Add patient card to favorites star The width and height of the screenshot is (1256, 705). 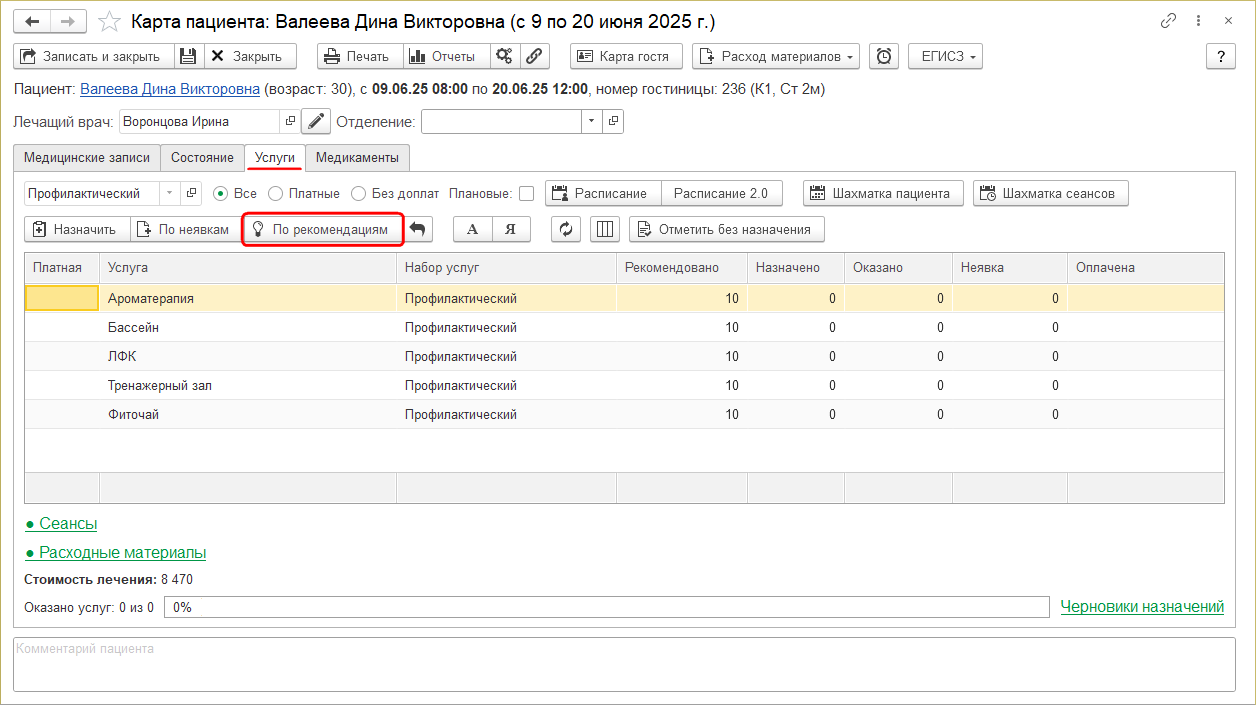tap(111, 21)
